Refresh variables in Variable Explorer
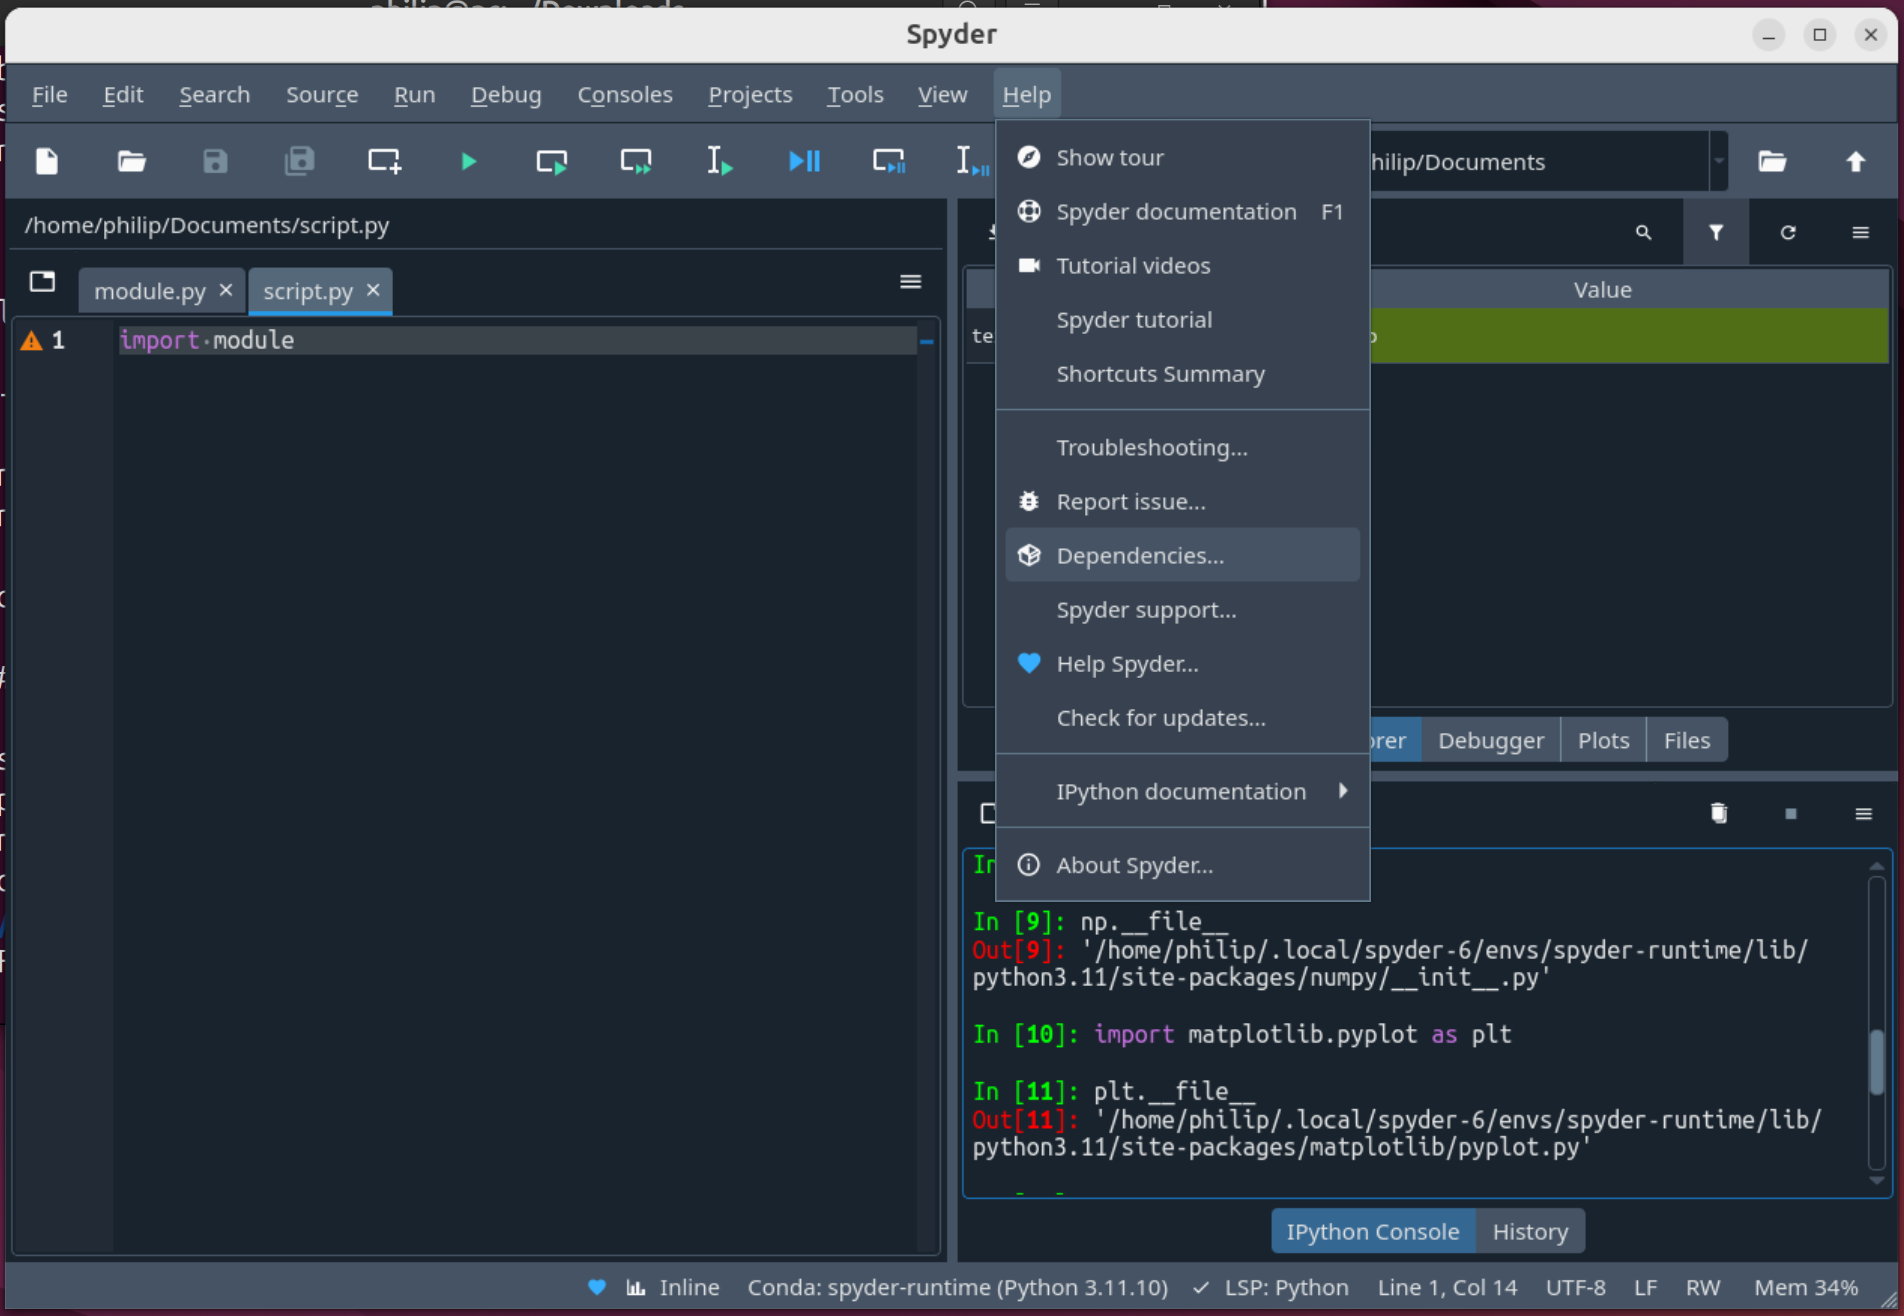Viewport: 1904px width, 1316px height. click(1788, 232)
